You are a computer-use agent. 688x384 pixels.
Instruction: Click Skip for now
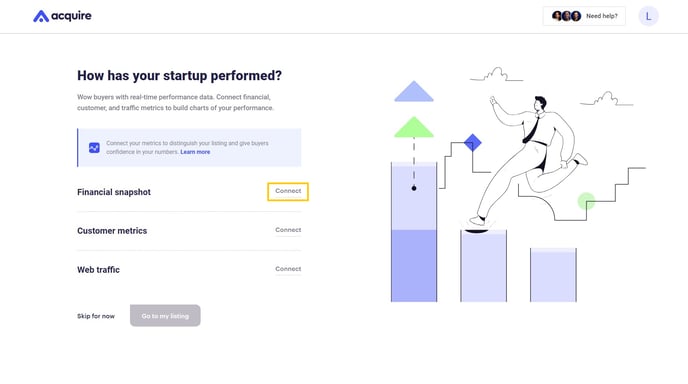[96, 316]
